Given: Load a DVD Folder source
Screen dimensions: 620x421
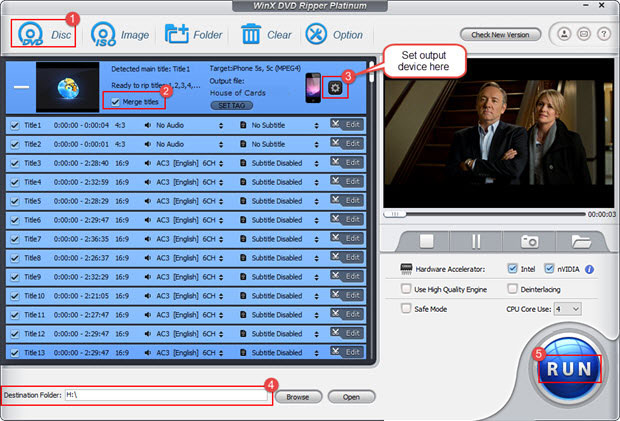Looking at the screenshot, I should [x=193, y=35].
